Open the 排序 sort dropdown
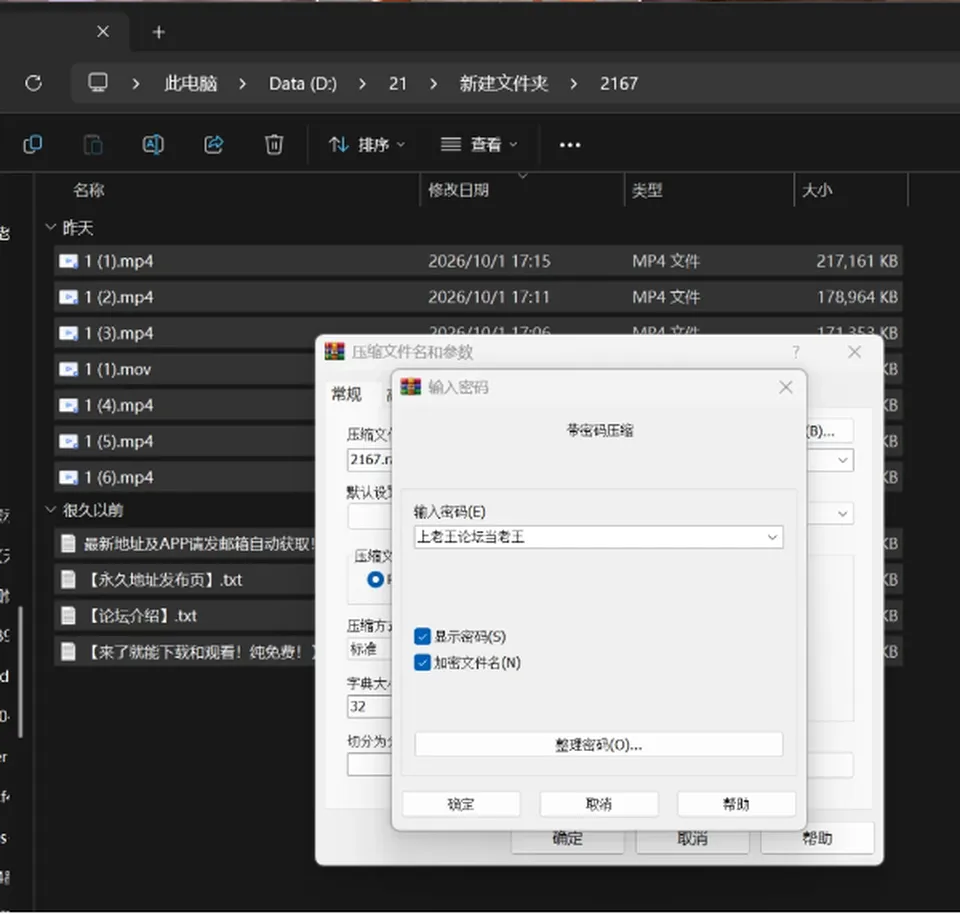 [367, 144]
